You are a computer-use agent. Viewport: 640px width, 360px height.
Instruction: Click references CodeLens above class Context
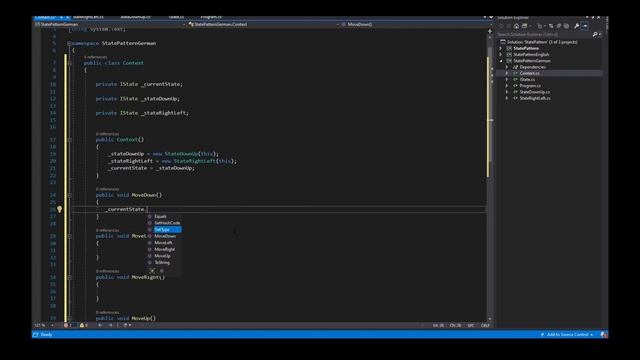(x=96, y=57)
